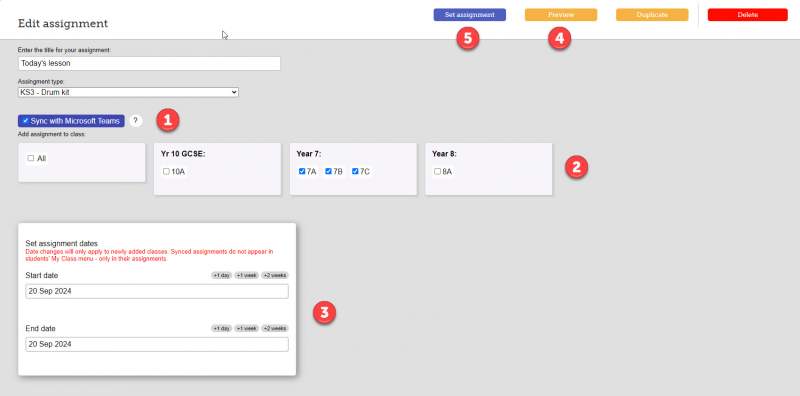Add +1 day to End date
This screenshot has height=396, width=800.
pos(221,329)
